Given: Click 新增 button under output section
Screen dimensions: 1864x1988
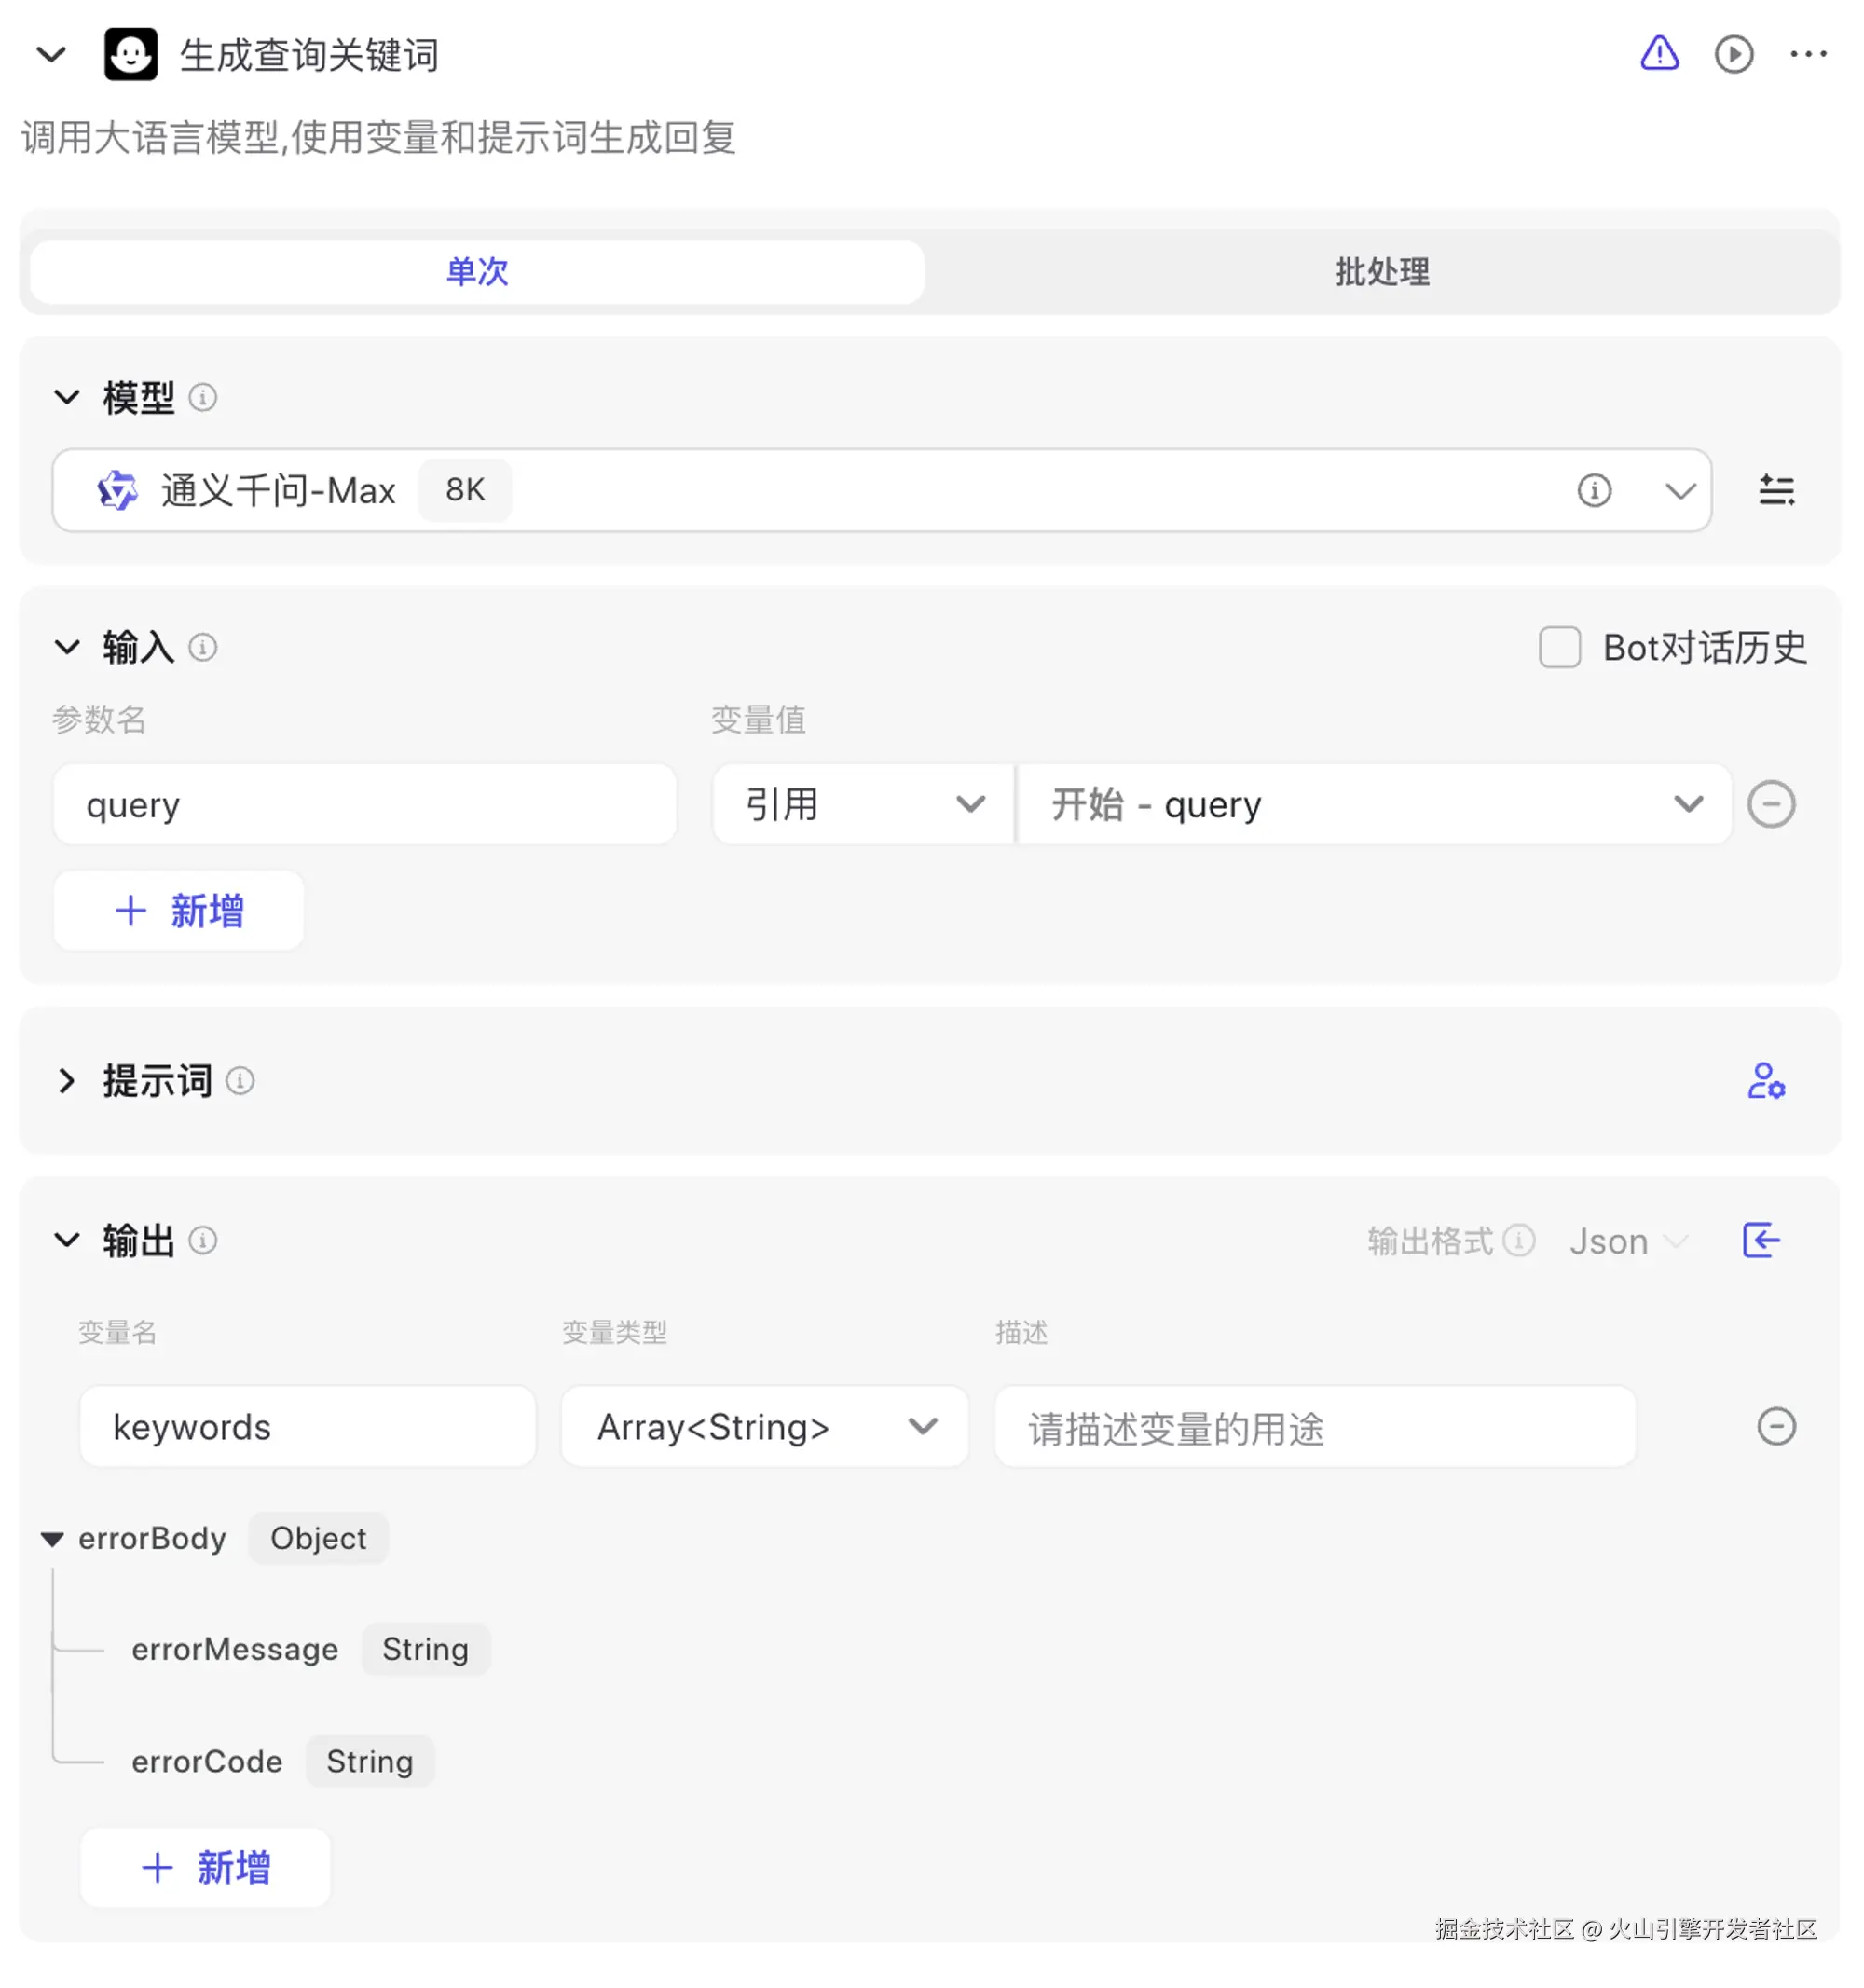Looking at the screenshot, I should [205, 1867].
